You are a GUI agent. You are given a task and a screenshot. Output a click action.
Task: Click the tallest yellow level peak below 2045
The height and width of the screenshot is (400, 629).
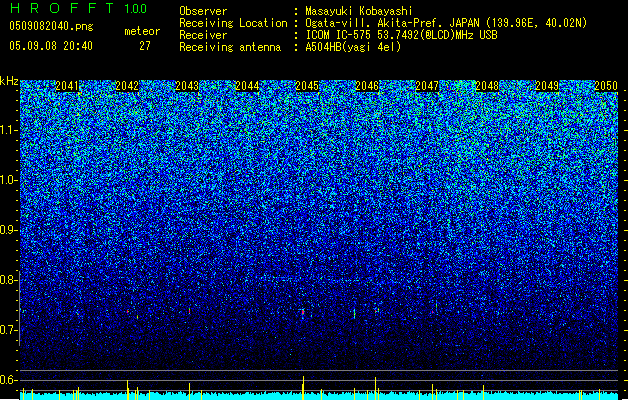click(303, 388)
